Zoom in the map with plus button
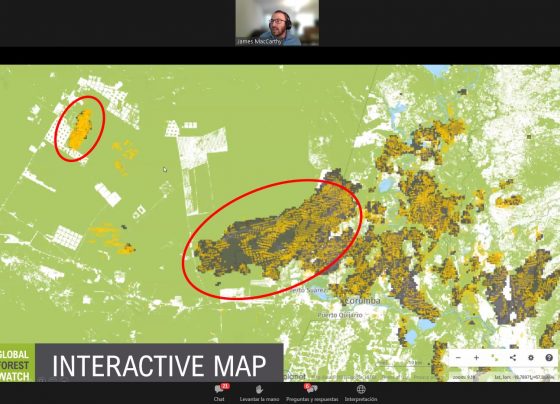The image size is (560, 404). 476,358
